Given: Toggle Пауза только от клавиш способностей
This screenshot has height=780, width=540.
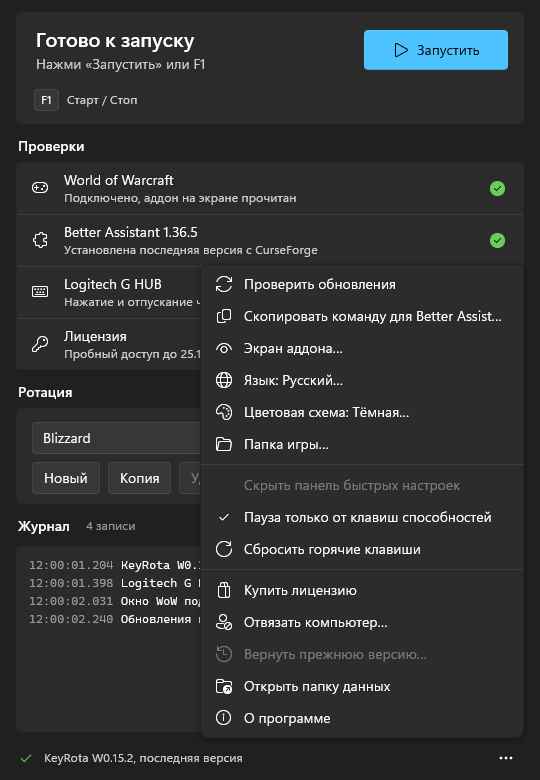Looking at the screenshot, I should pyautogui.click(x=362, y=517).
